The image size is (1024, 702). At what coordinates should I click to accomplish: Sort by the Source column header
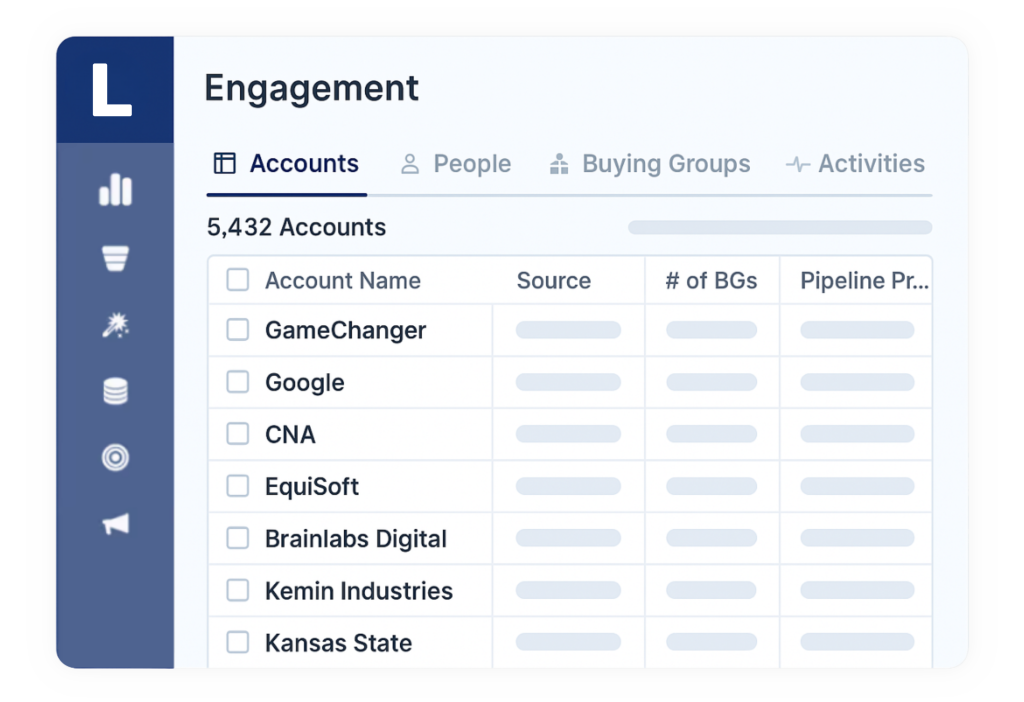click(x=553, y=281)
